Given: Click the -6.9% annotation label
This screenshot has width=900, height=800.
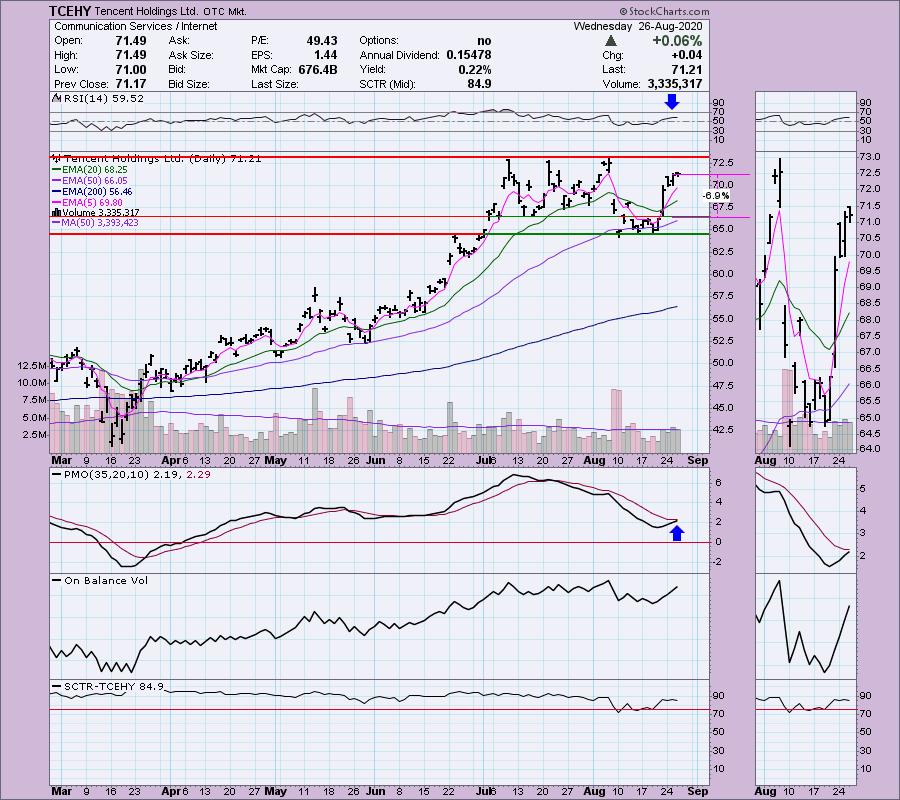Looking at the screenshot, I should click(717, 196).
